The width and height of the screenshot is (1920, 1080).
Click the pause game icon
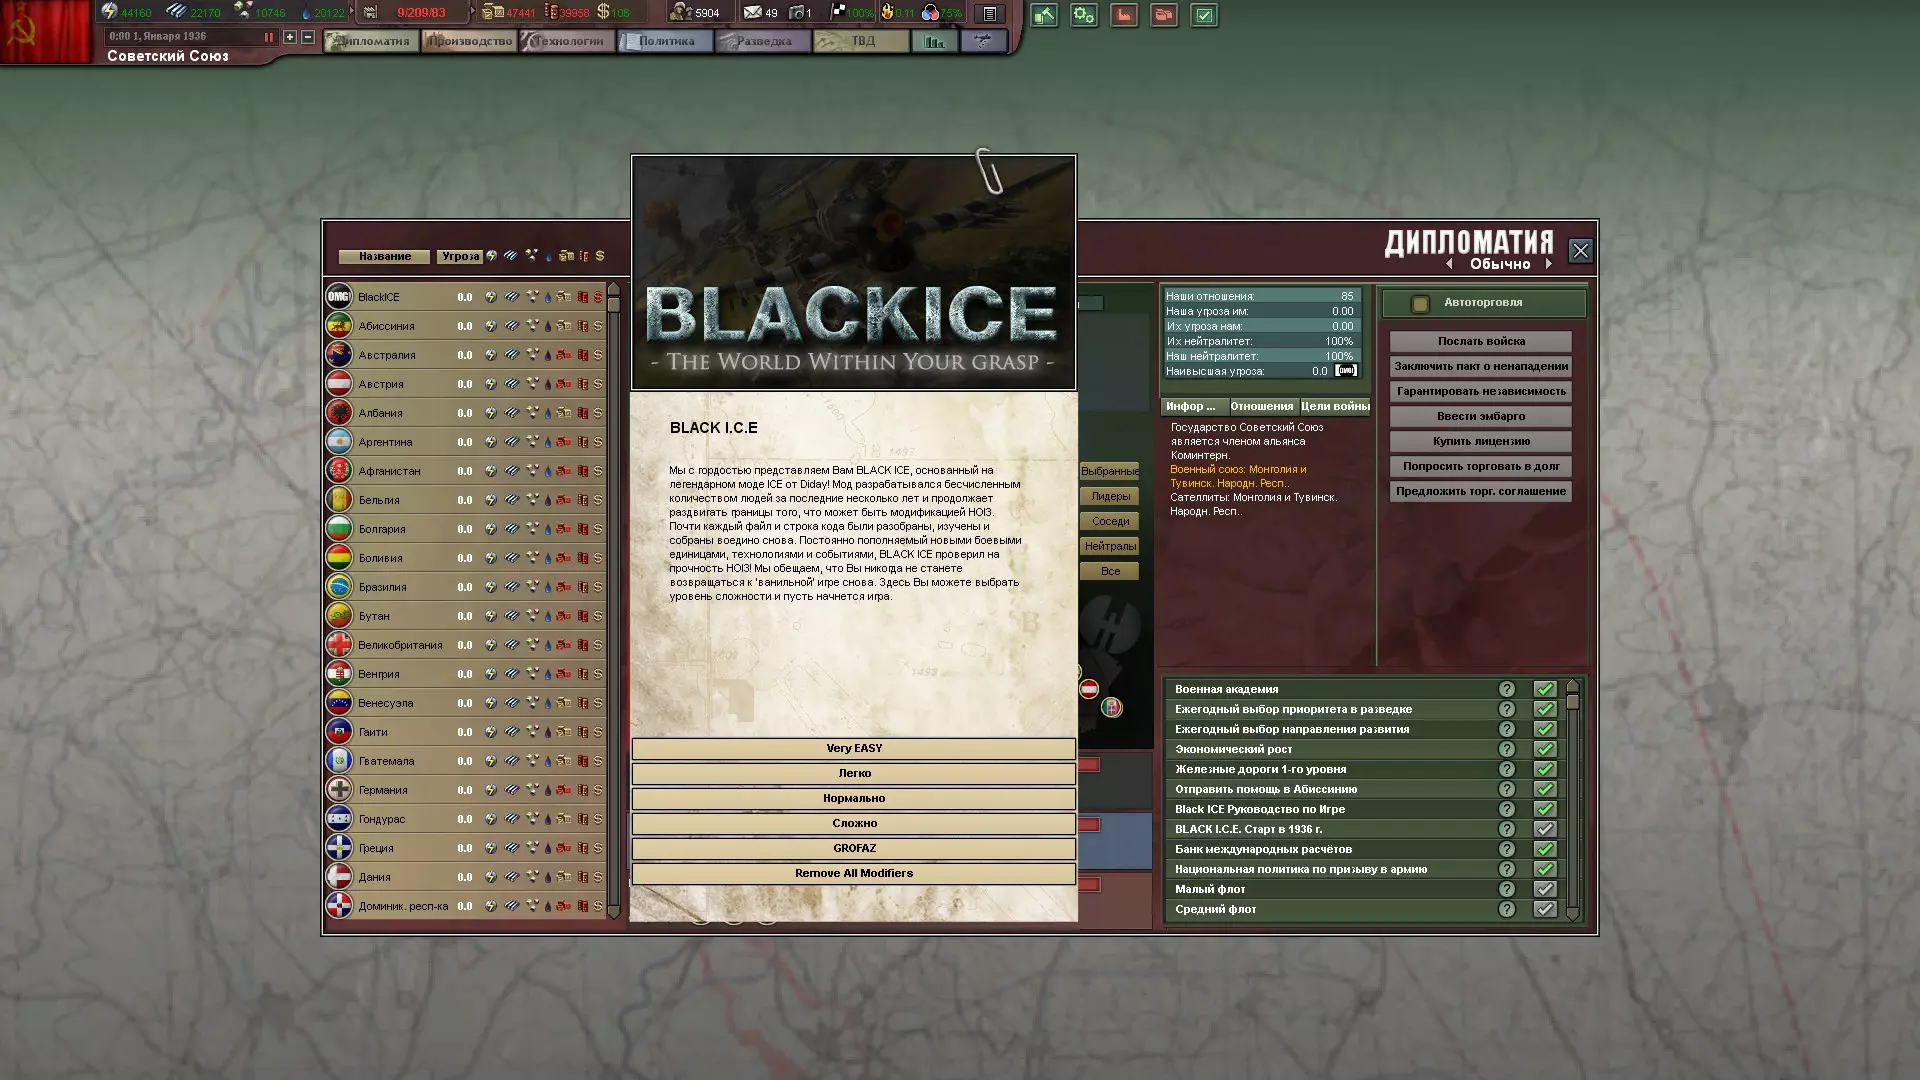(268, 37)
